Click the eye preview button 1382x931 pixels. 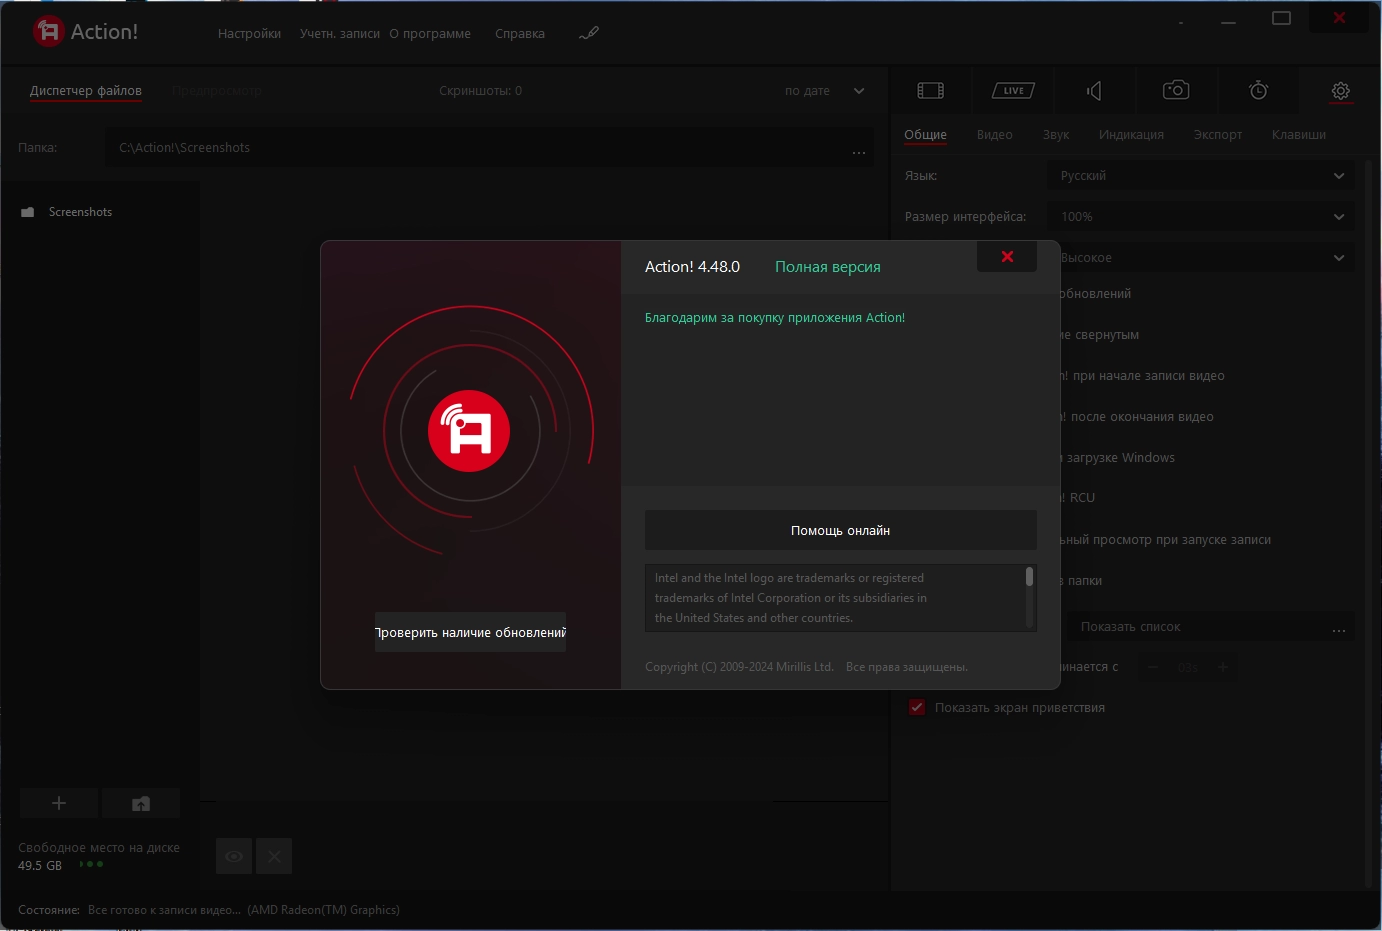[x=234, y=856]
